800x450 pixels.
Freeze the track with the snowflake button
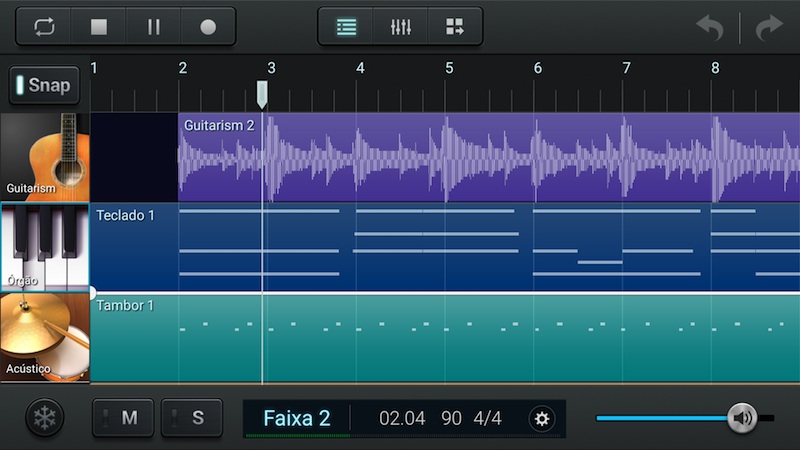tap(45, 418)
